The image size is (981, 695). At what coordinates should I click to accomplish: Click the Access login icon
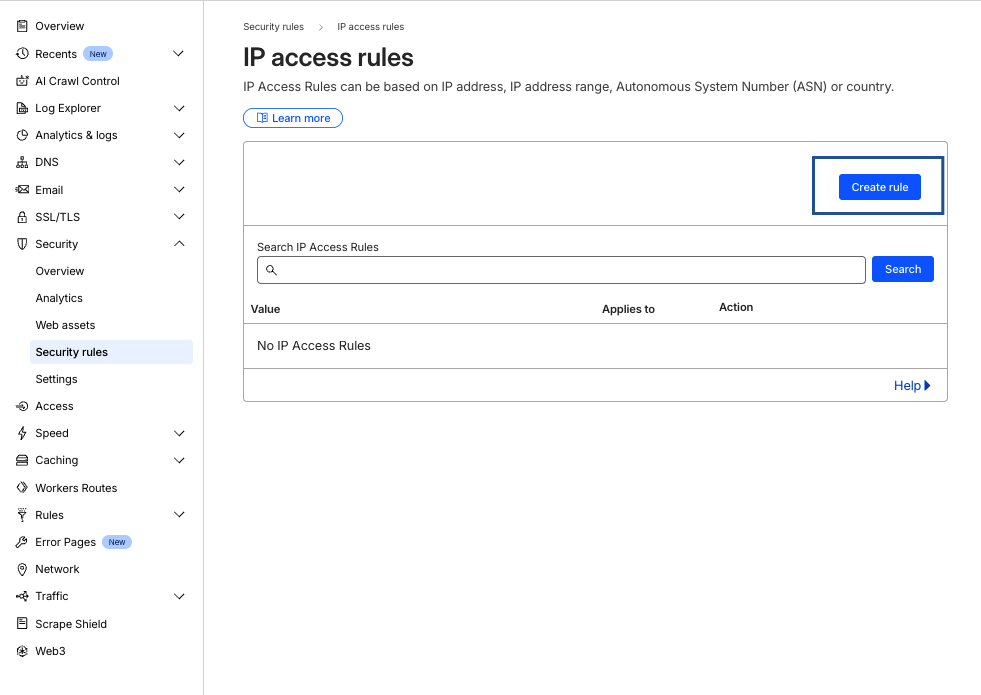(x=22, y=406)
